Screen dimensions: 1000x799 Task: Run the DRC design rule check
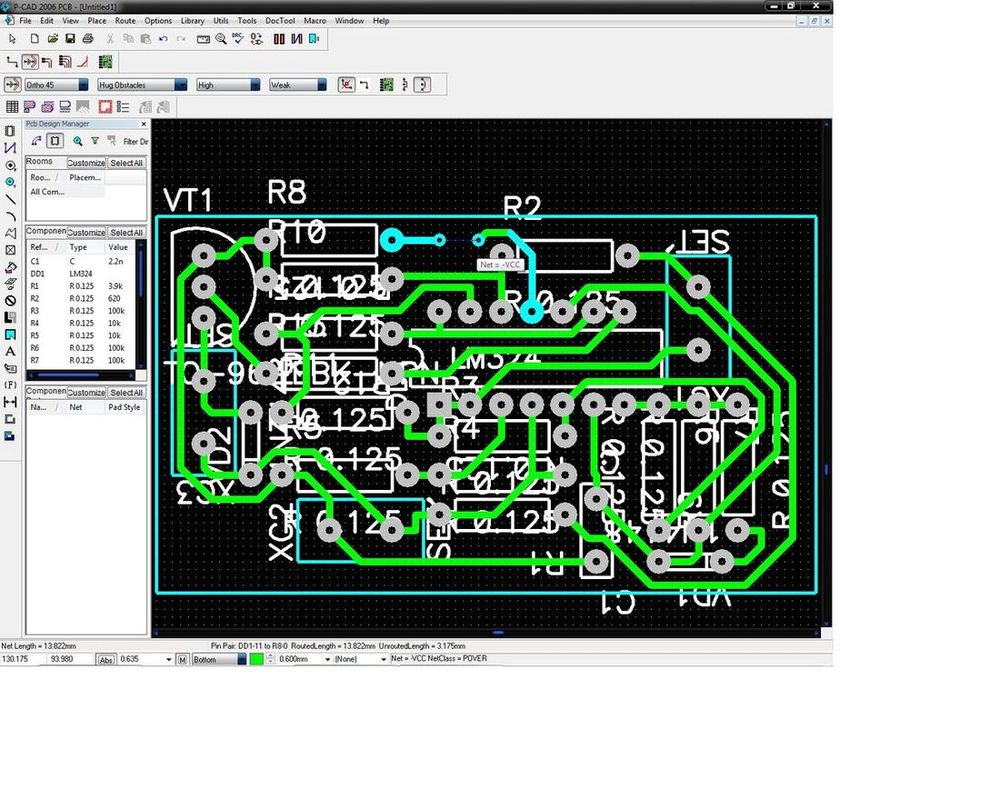pyautogui.click(x=237, y=38)
